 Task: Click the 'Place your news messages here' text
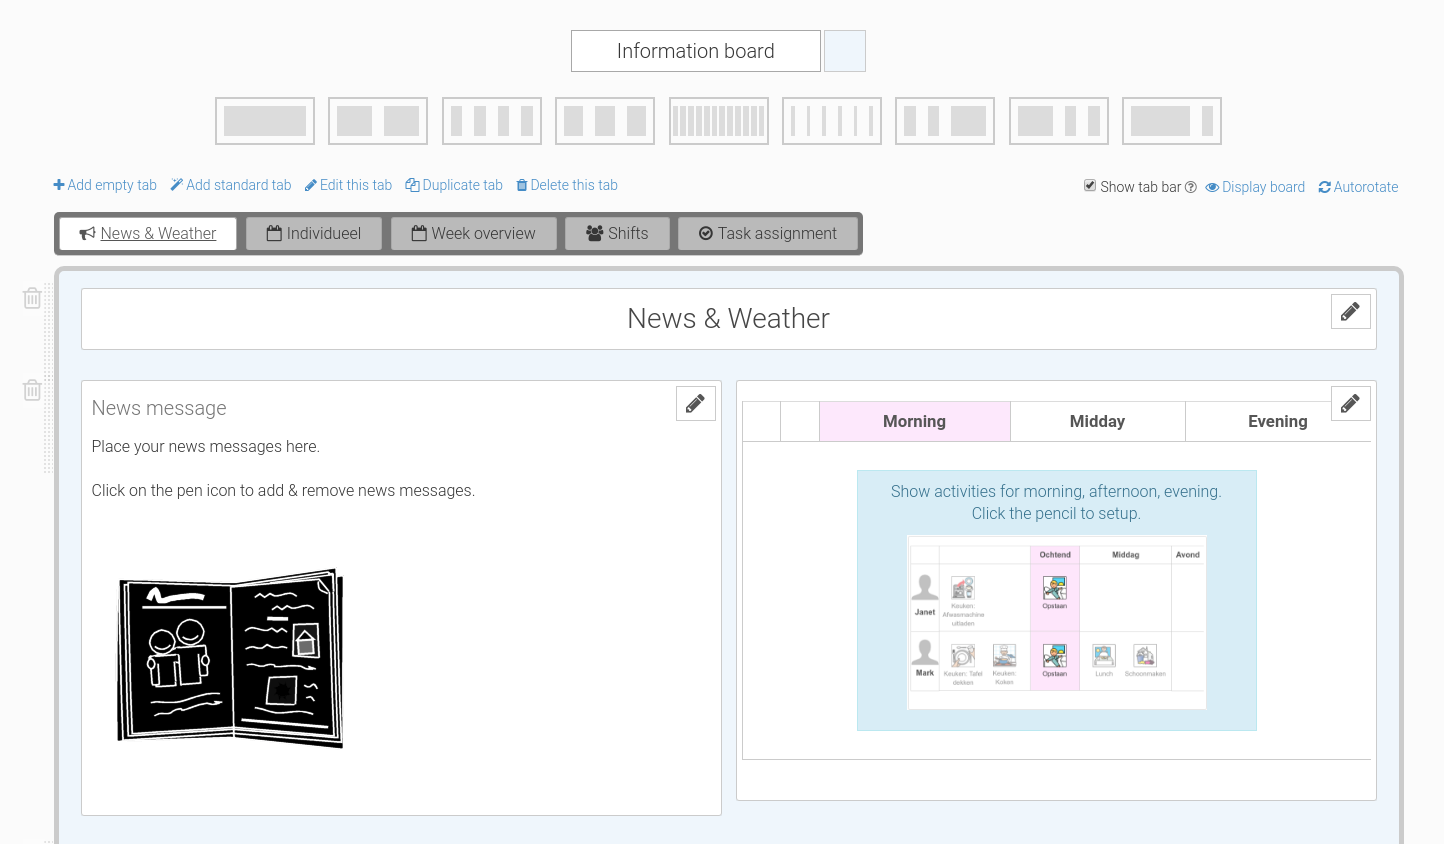coord(206,446)
